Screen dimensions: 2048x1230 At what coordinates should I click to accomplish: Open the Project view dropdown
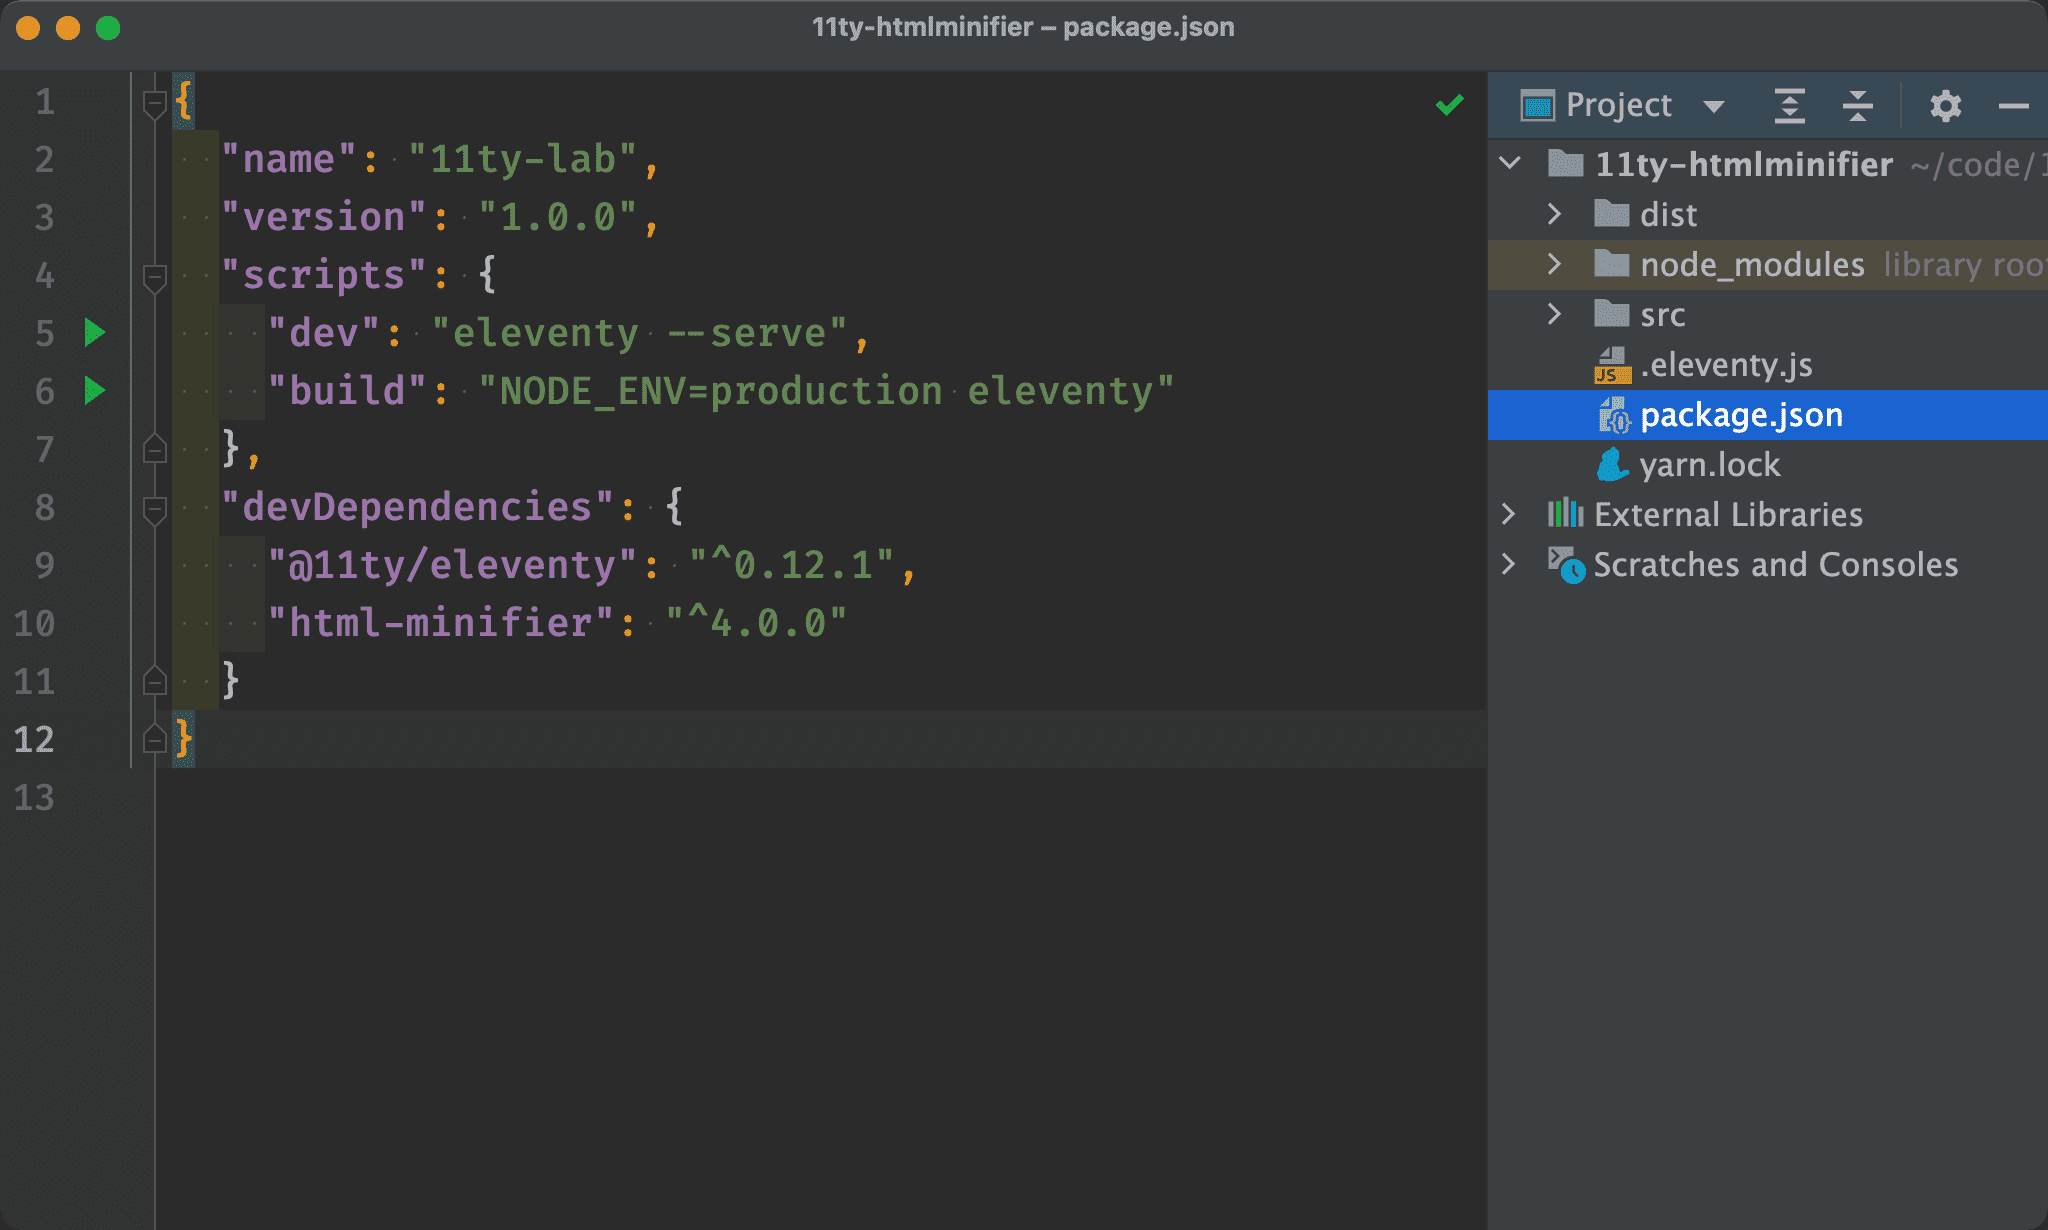[1713, 106]
